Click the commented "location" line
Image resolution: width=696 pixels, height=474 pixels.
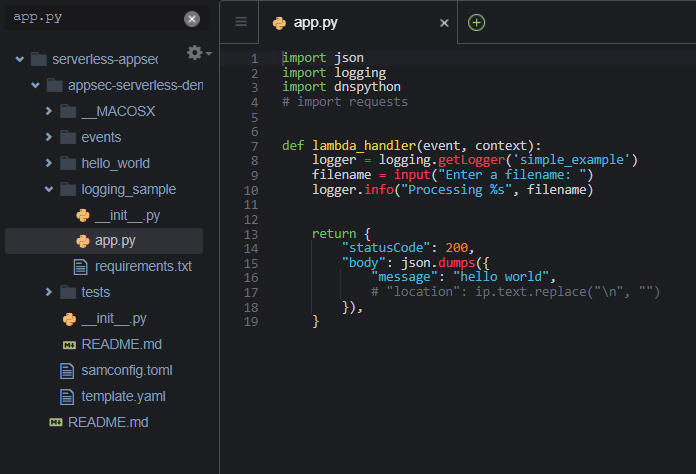click(x=515, y=292)
